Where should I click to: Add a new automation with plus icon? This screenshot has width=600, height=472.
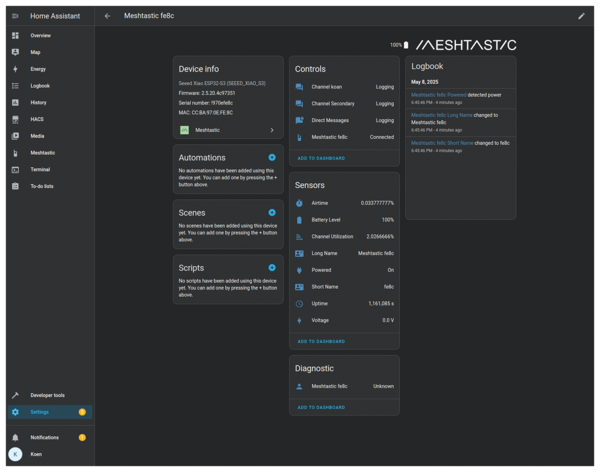tap(272, 157)
